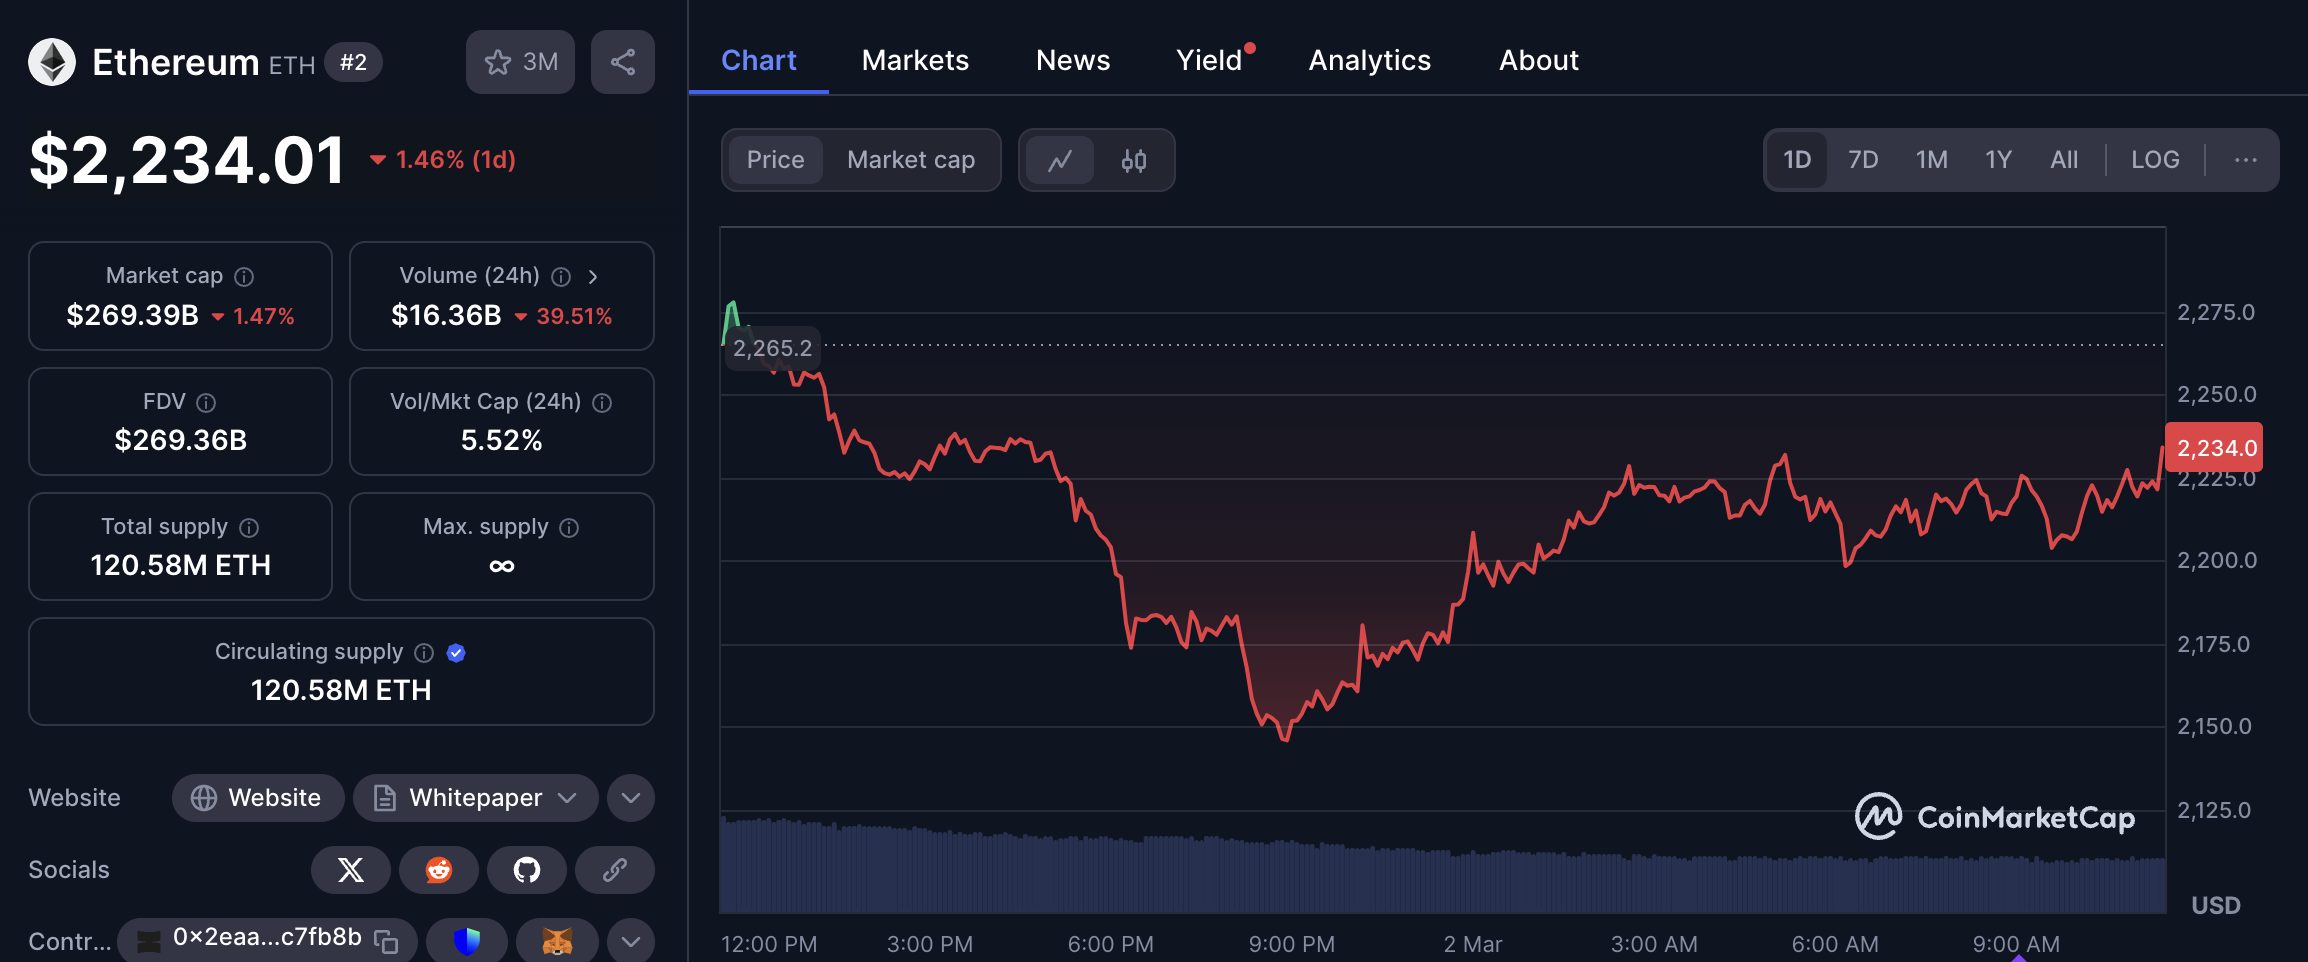
Task: Open Volume (24h) details arrow
Action: [x=593, y=277]
